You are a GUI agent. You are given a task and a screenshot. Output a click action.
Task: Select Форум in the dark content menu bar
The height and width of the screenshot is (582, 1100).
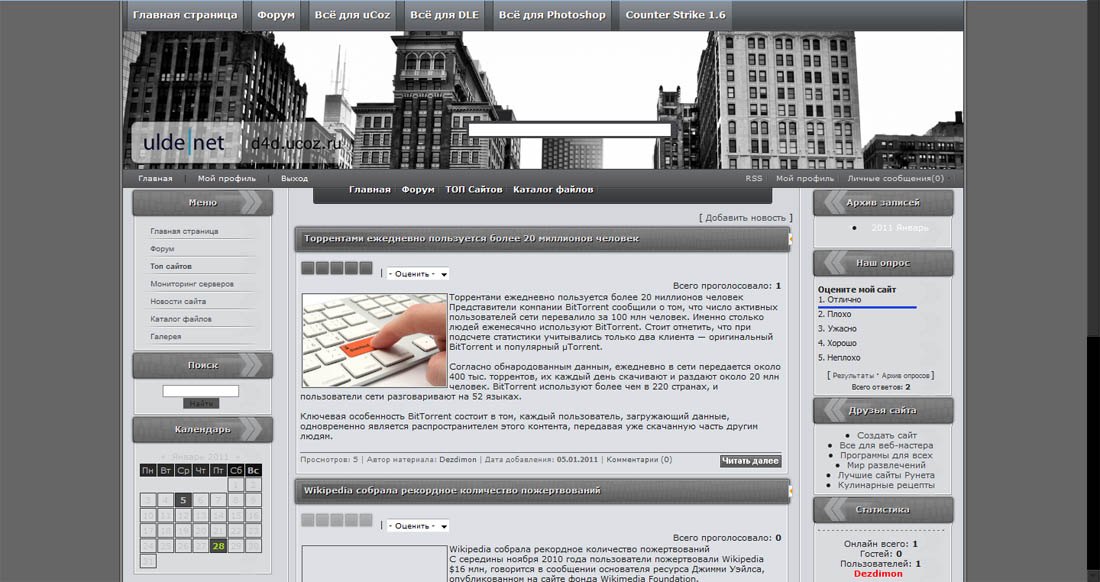point(418,189)
